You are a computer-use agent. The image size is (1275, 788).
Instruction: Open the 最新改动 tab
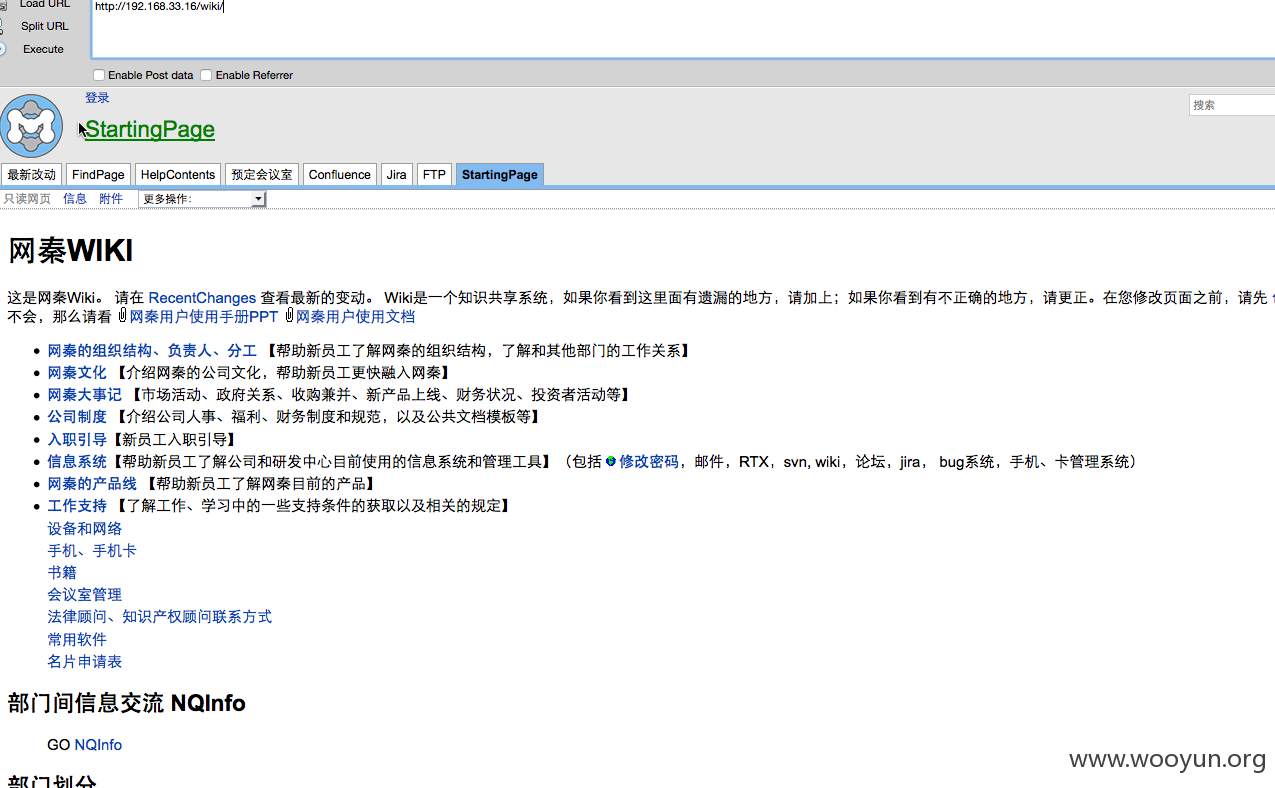[x=32, y=174]
